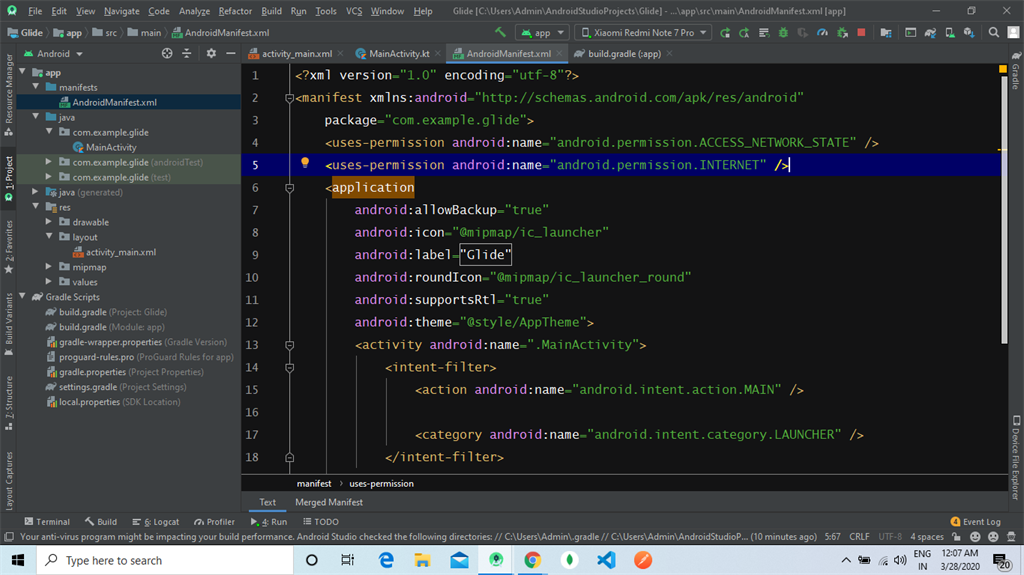
Task: Click the Search Everywhere magnifier icon
Action: pyautogui.click(x=994, y=32)
